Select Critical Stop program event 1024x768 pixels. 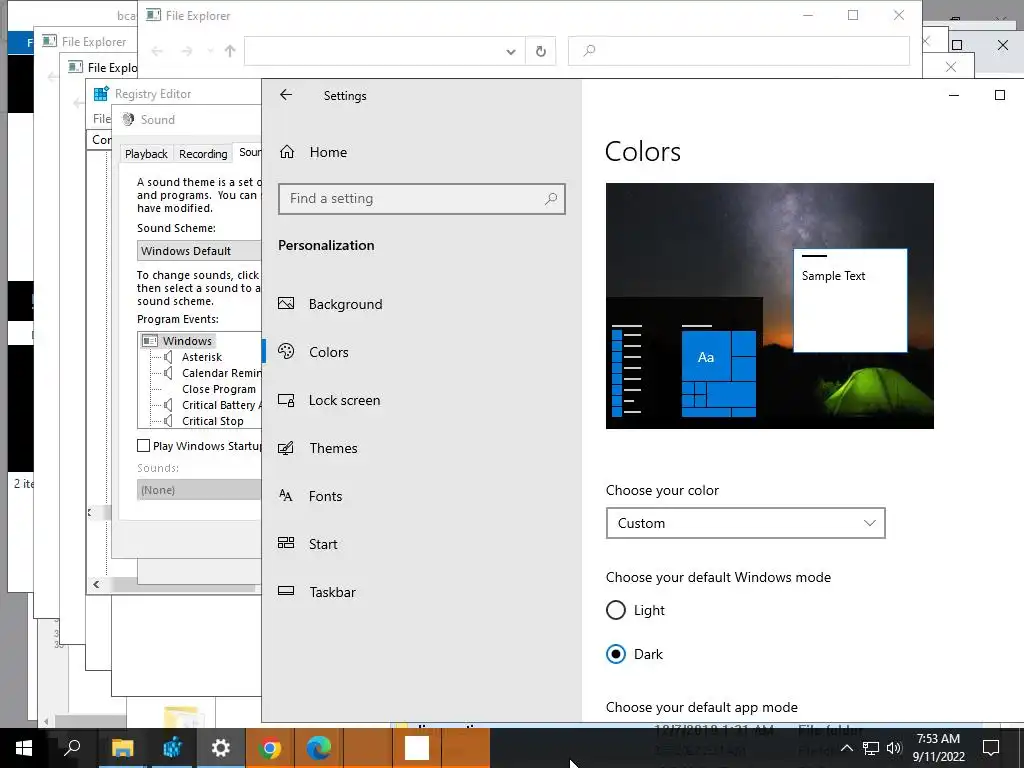213,421
